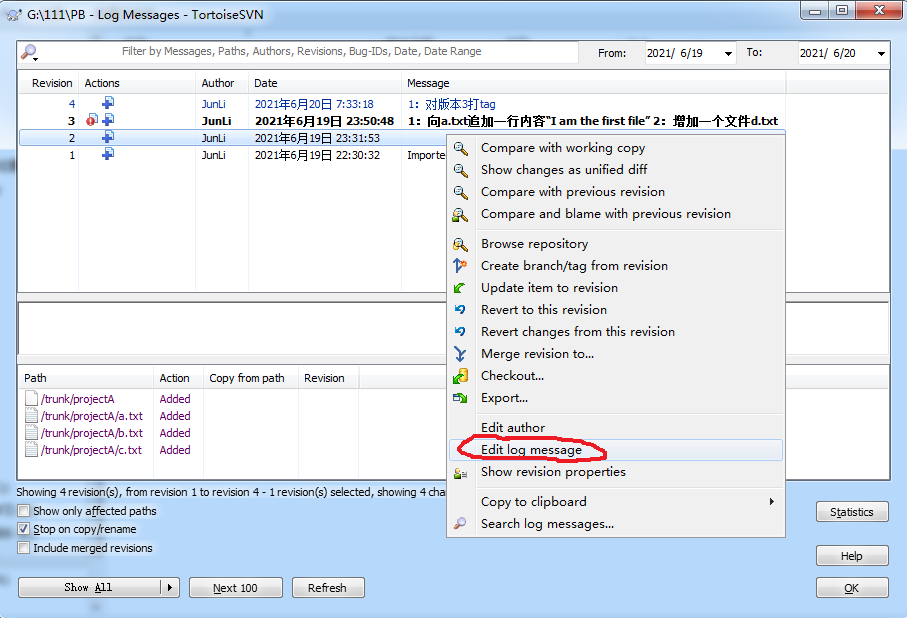This screenshot has width=907, height=618.
Task: Click the added action icon for revision 4
Action: pyautogui.click(x=108, y=103)
